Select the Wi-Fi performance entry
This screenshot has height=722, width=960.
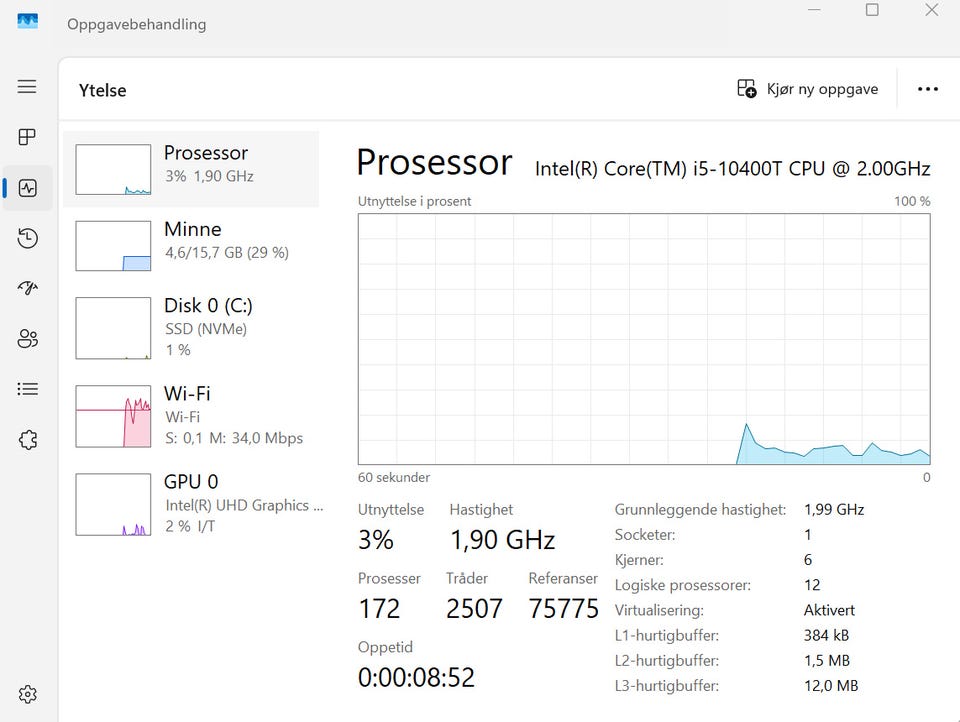191,416
